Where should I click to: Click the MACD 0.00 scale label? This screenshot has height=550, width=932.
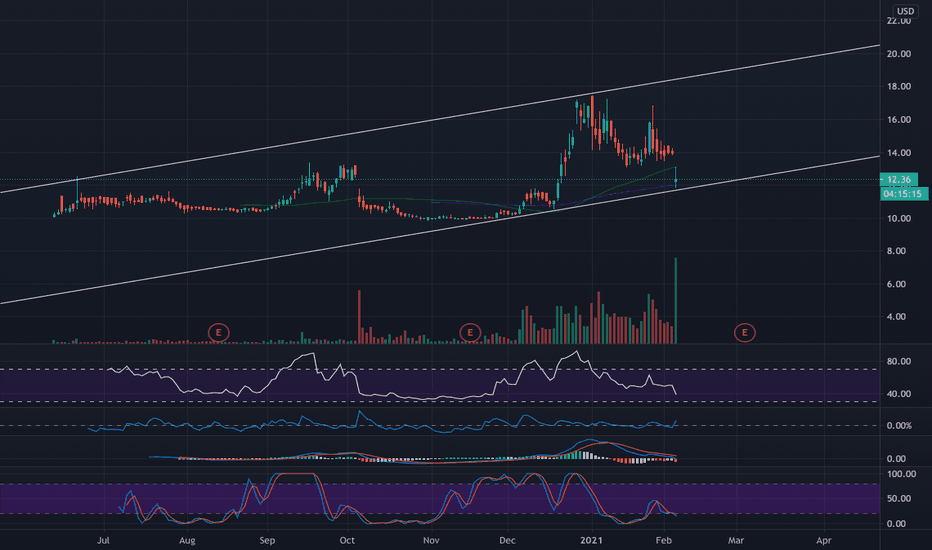[896, 458]
